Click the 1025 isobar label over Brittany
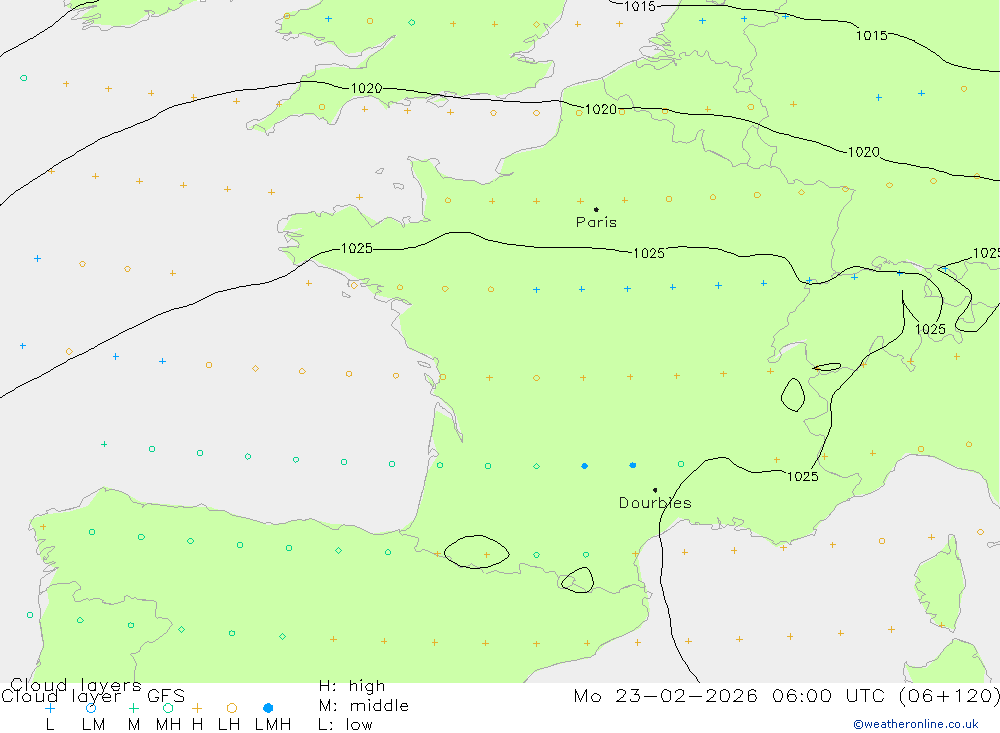Image resolution: width=1000 pixels, height=733 pixels. pos(357,248)
